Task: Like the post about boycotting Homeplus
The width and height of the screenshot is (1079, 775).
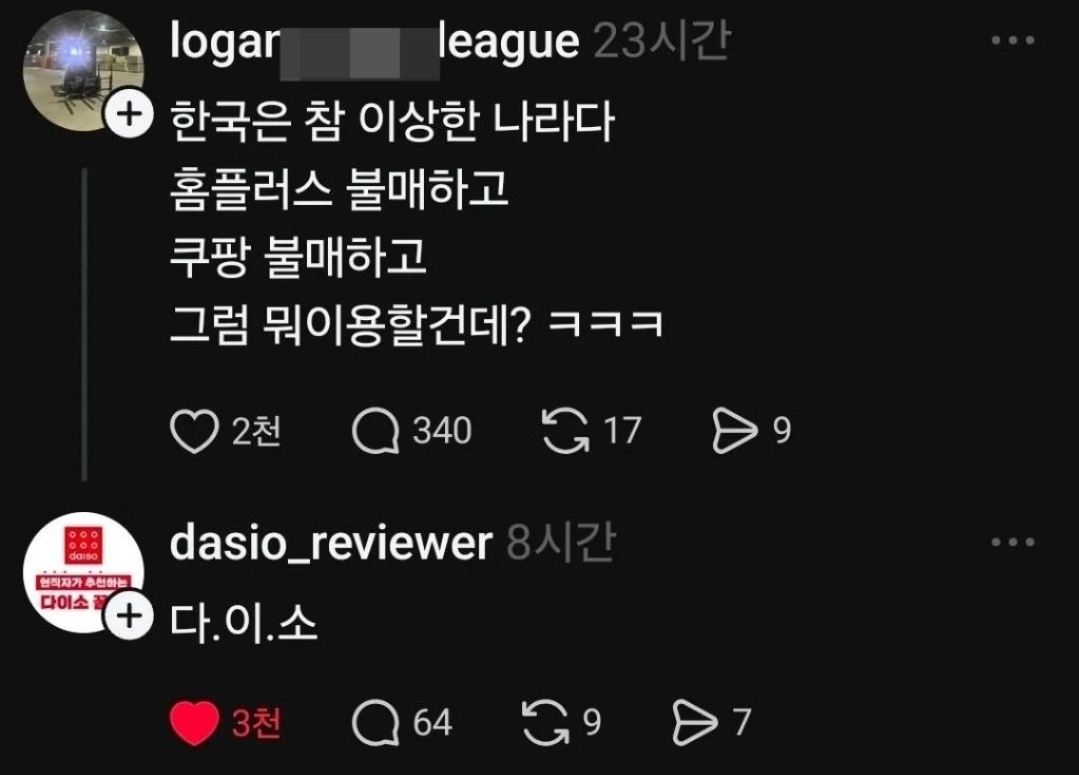Action: point(194,431)
